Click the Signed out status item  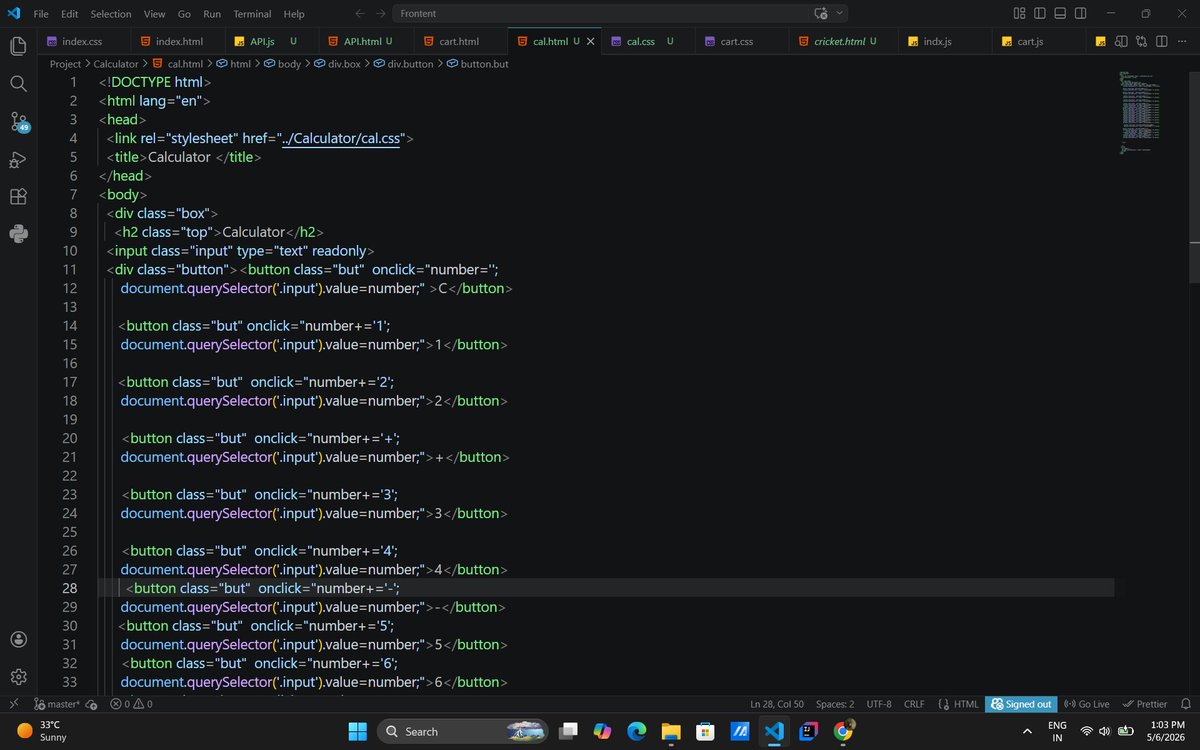coord(1021,704)
